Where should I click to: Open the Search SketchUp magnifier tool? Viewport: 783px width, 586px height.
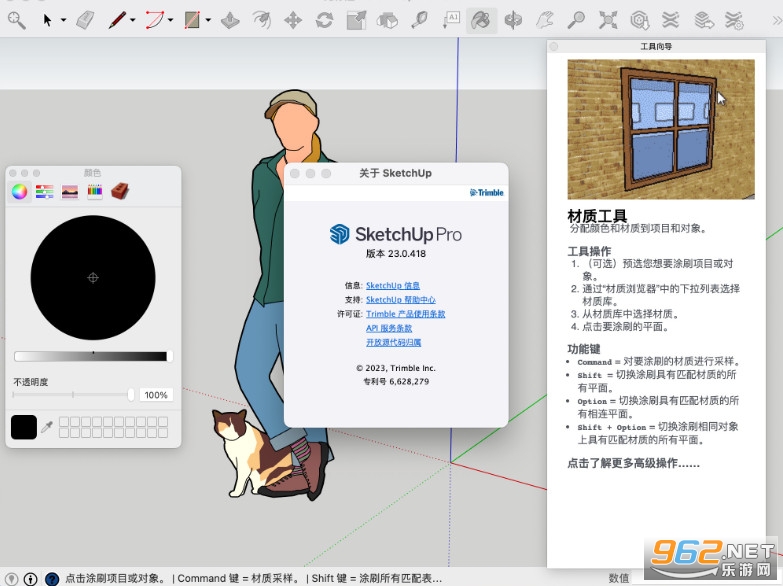(x=16, y=20)
